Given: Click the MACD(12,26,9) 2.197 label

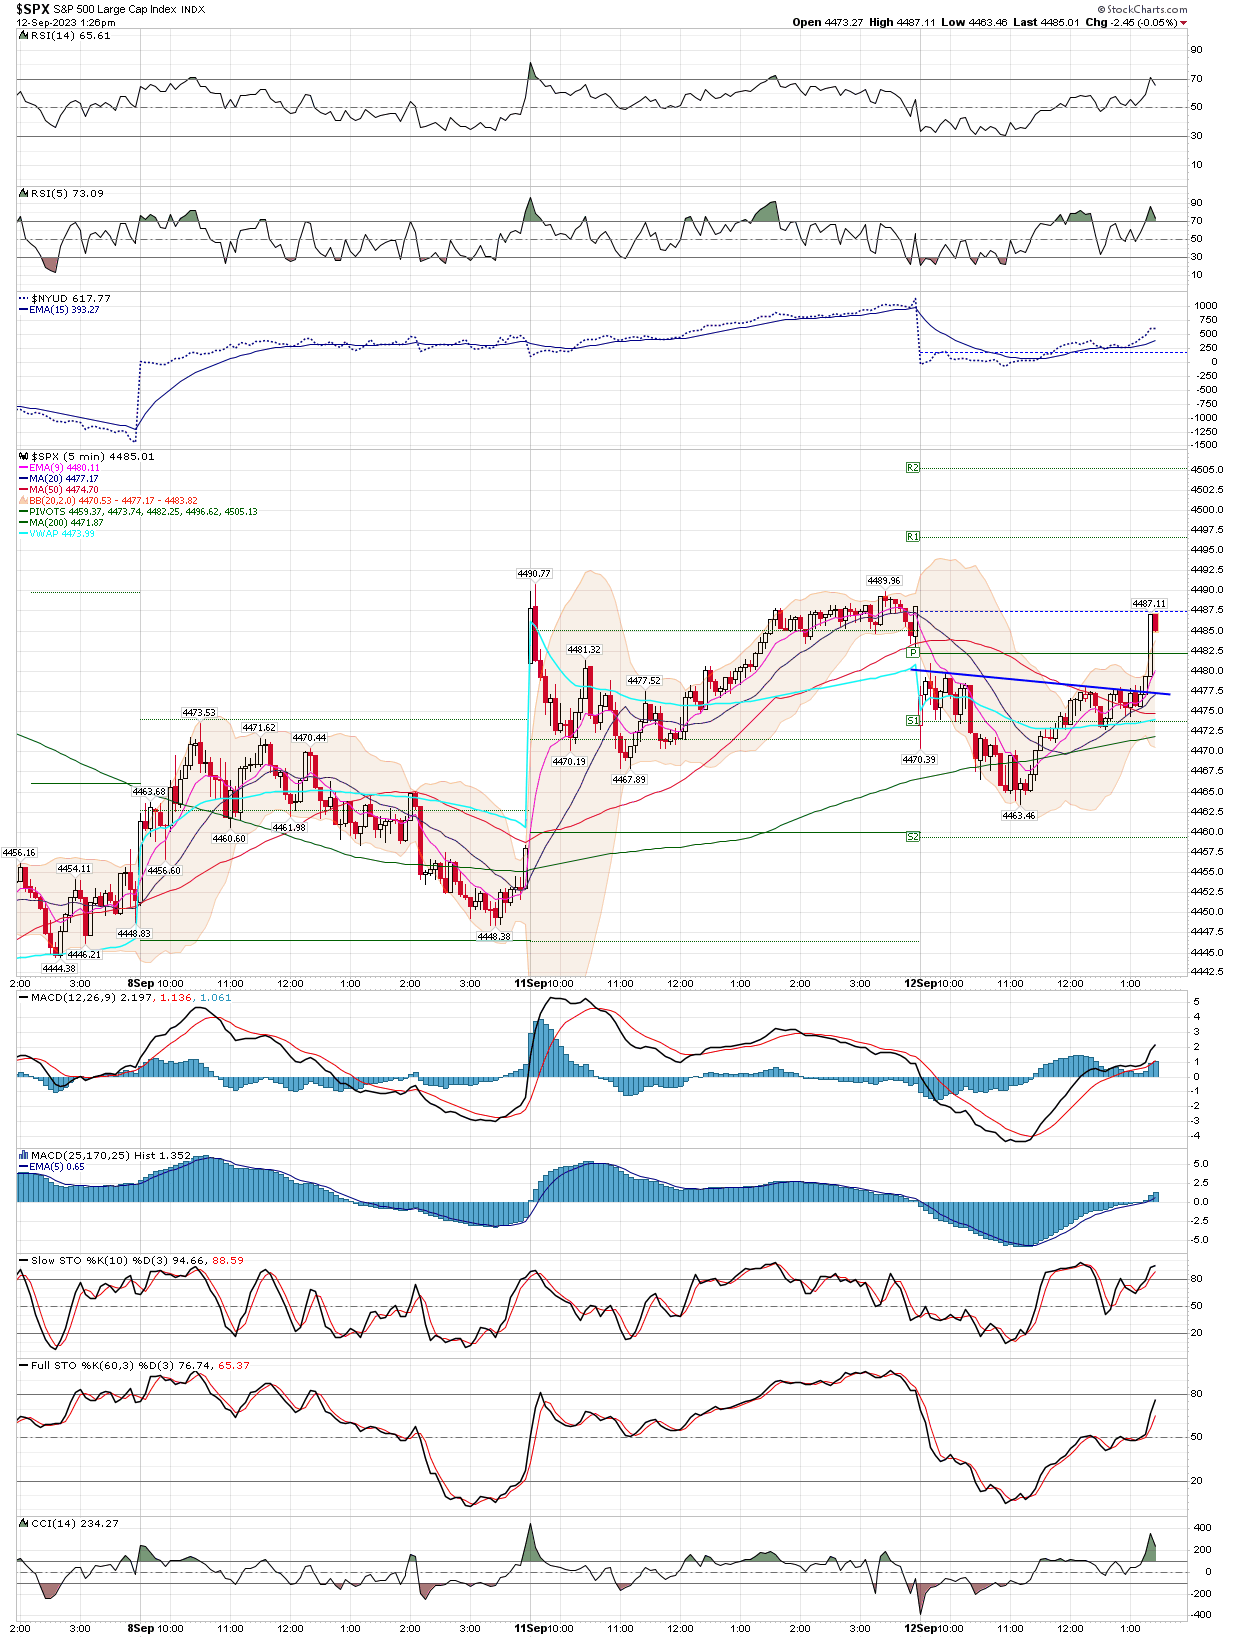Looking at the screenshot, I should pos(92,998).
